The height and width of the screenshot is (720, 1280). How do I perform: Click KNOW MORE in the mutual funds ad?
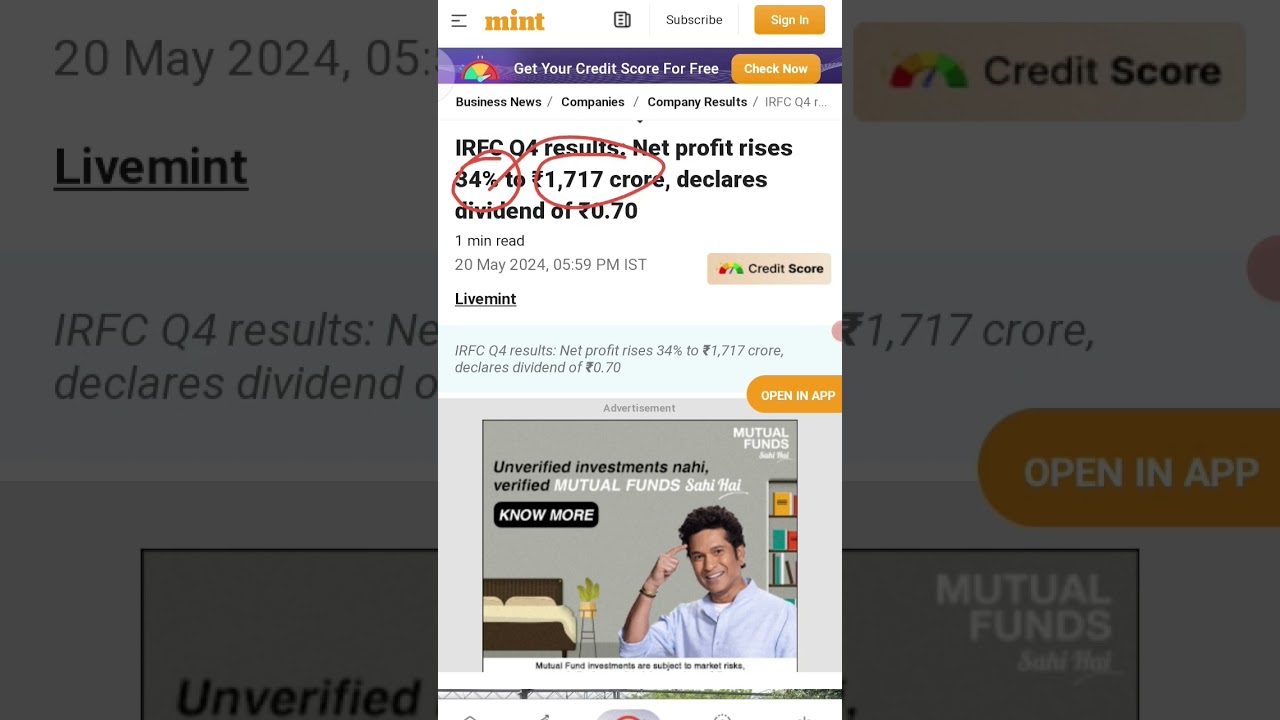[545, 515]
